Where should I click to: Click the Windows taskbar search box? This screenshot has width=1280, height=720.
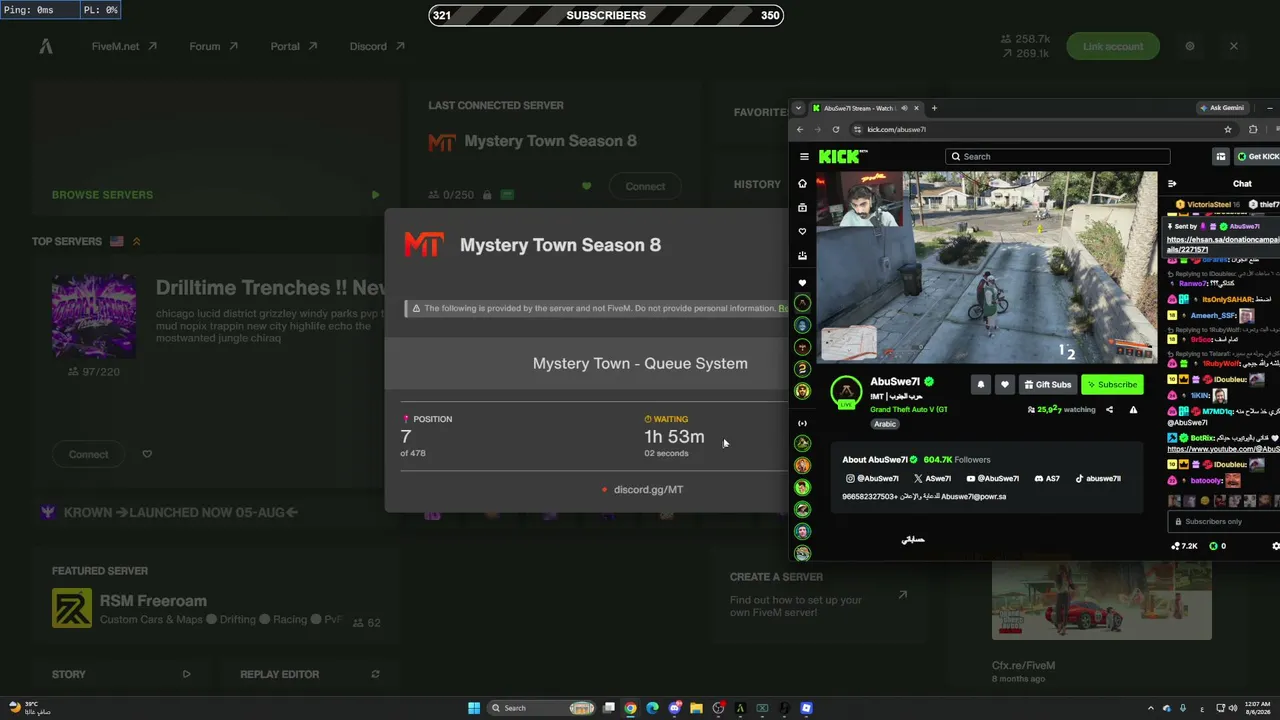(x=540, y=708)
